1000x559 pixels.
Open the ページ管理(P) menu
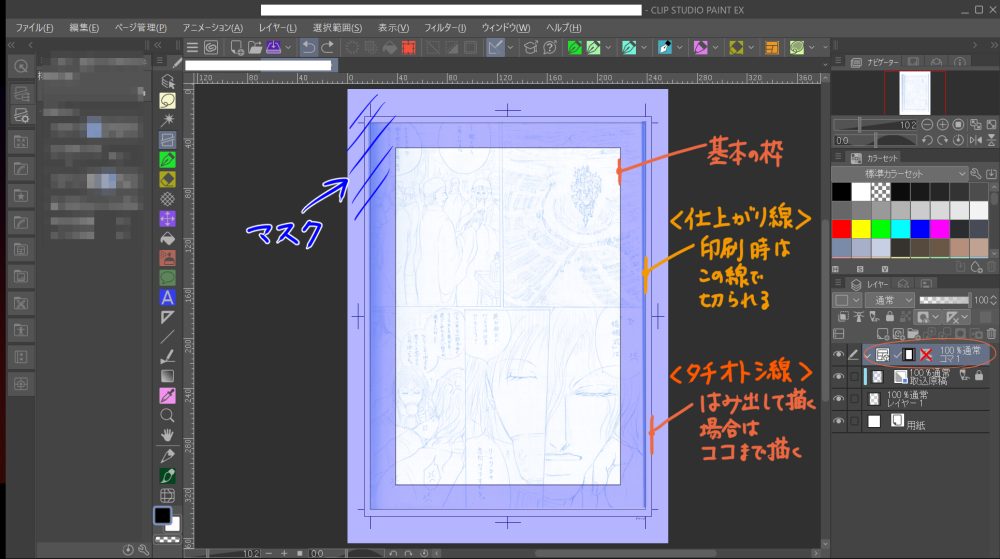click(x=140, y=28)
